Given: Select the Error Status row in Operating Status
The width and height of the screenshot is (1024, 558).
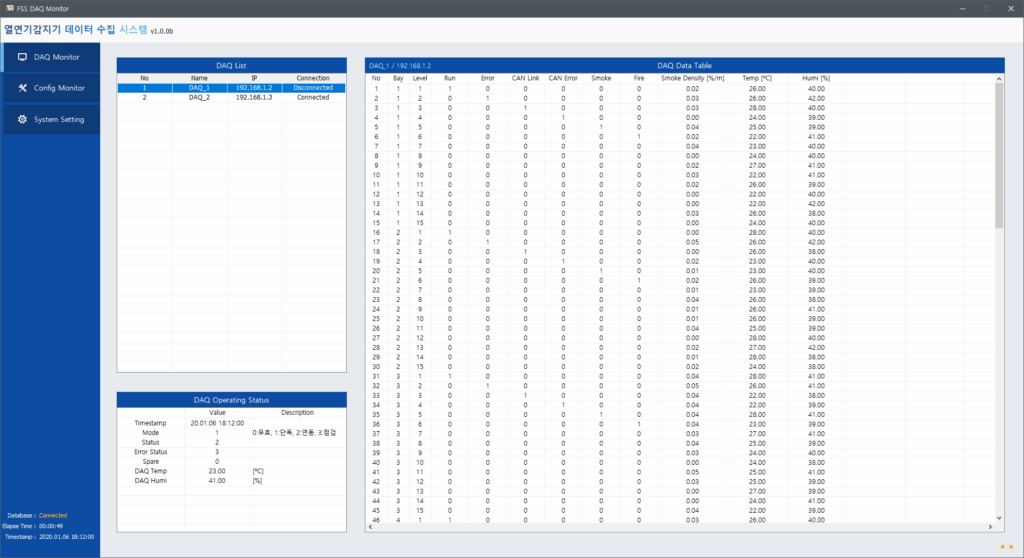Looking at the screenshot, I should [x=152, y=451].
